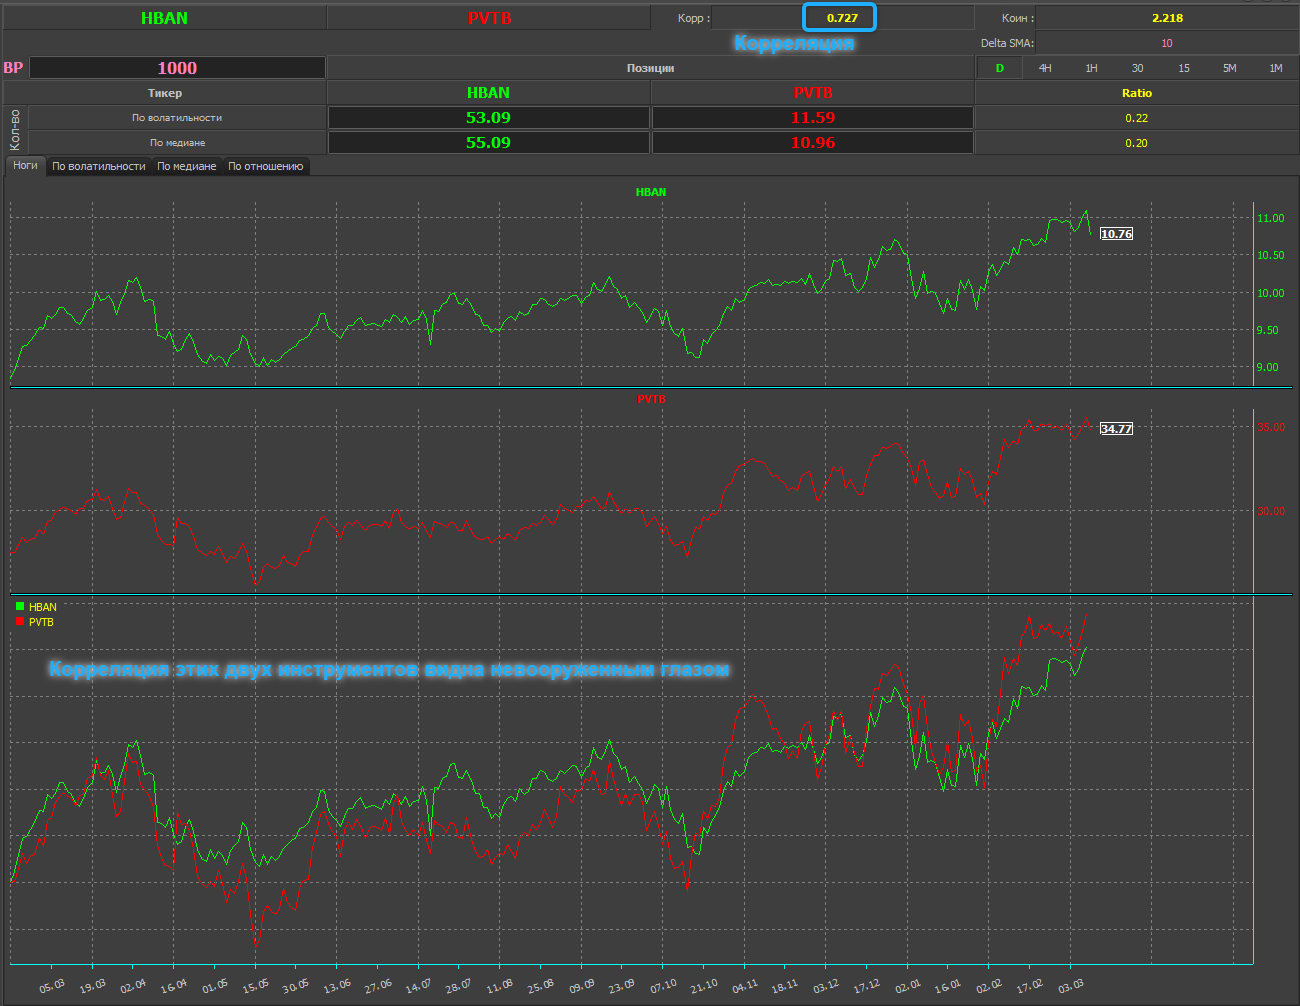Click the 05.03 date axis label
This screenshot has width=1300, height=1006.
click(52, 986)
